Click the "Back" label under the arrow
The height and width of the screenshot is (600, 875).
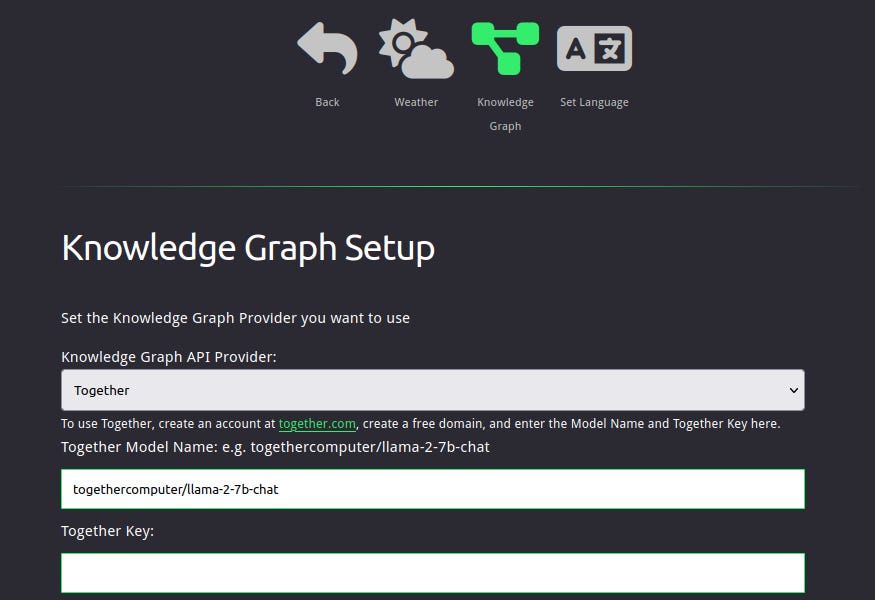pos(326,101)
